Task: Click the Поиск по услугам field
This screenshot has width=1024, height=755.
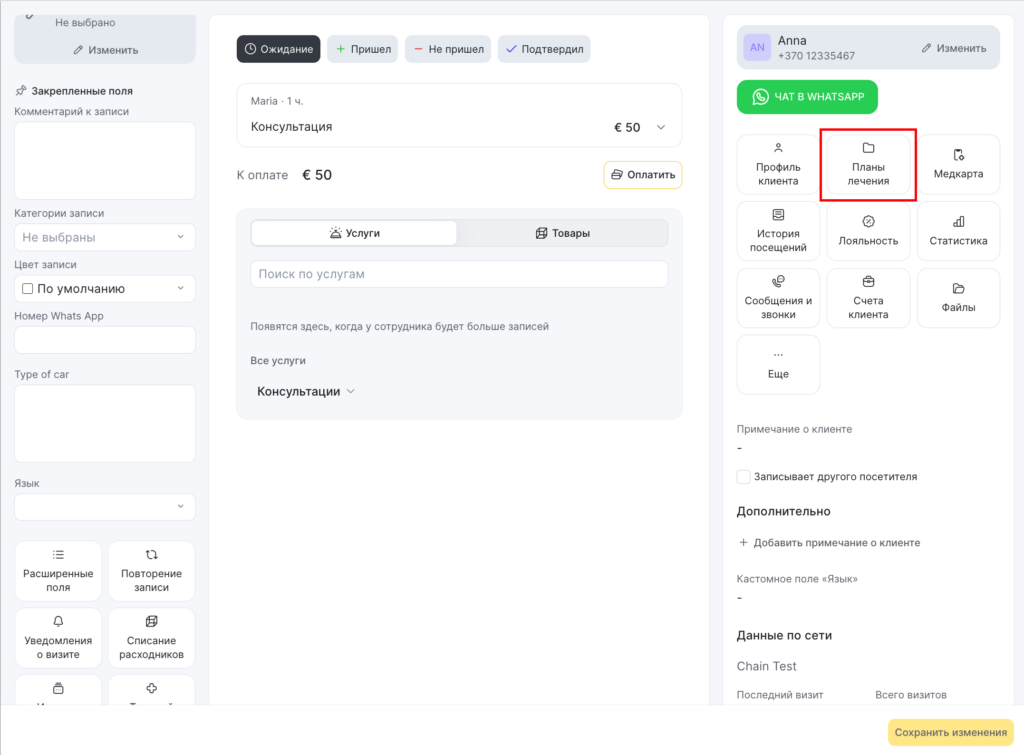Action: (x=459, y=274)
